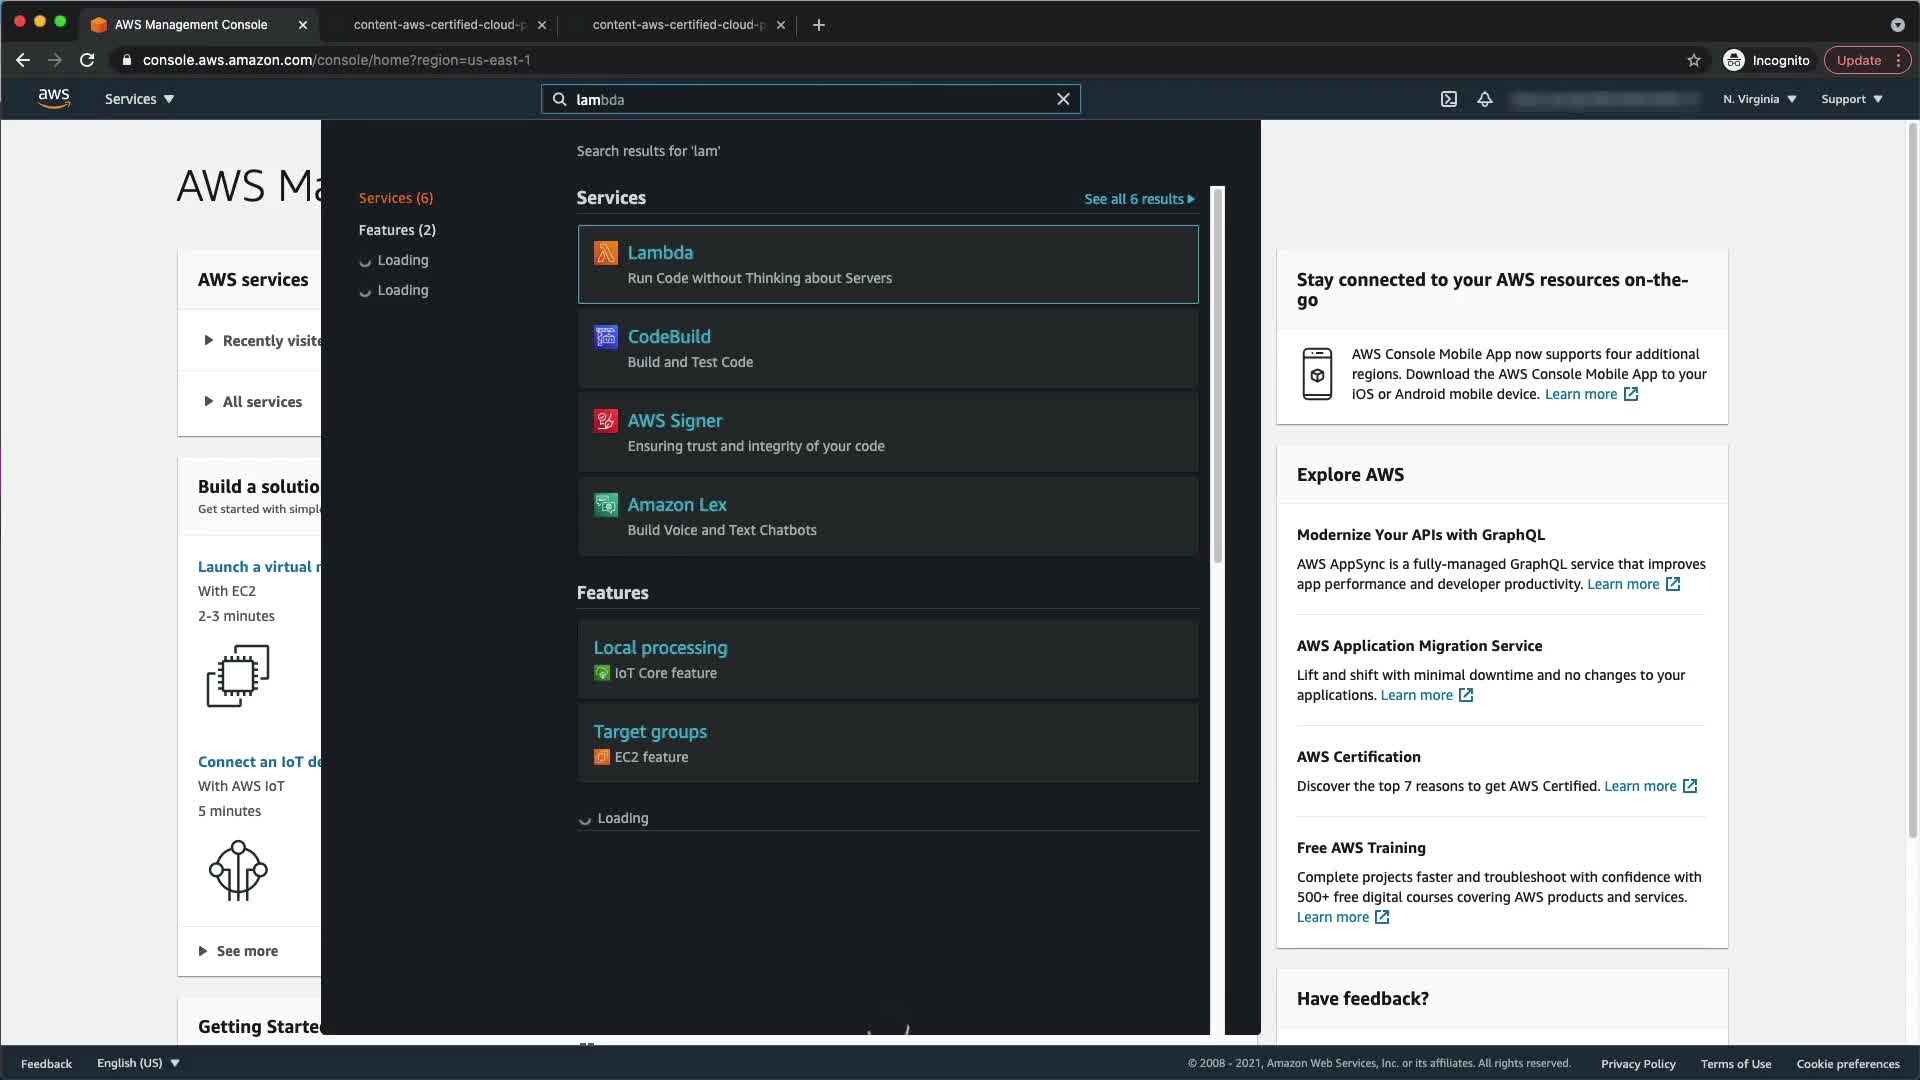Viewport: 1920px width, 1080px height.
Task: Switch to the second content-aws-certified tab
Action: (676, 24)
